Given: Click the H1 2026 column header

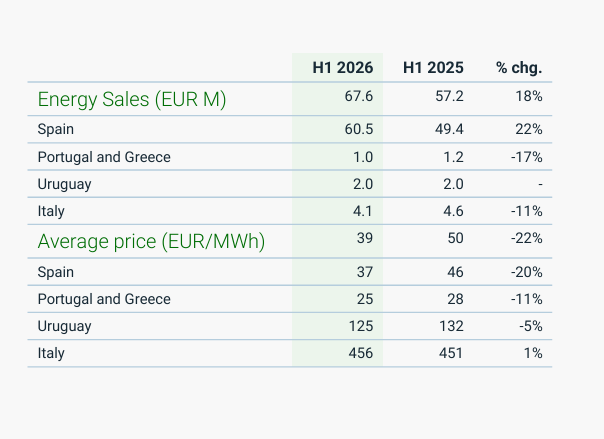Looking at the screenshot, I should (x=342, y=68).
